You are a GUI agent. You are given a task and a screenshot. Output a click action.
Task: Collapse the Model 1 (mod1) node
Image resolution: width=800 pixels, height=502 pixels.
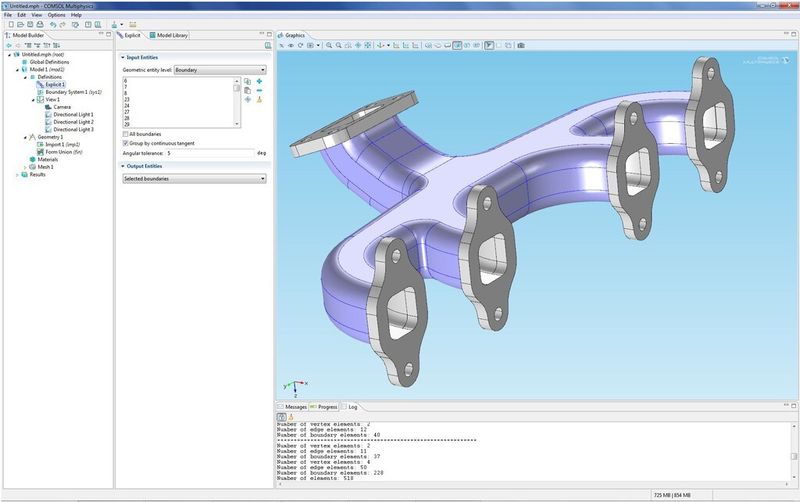coord(17,70)
